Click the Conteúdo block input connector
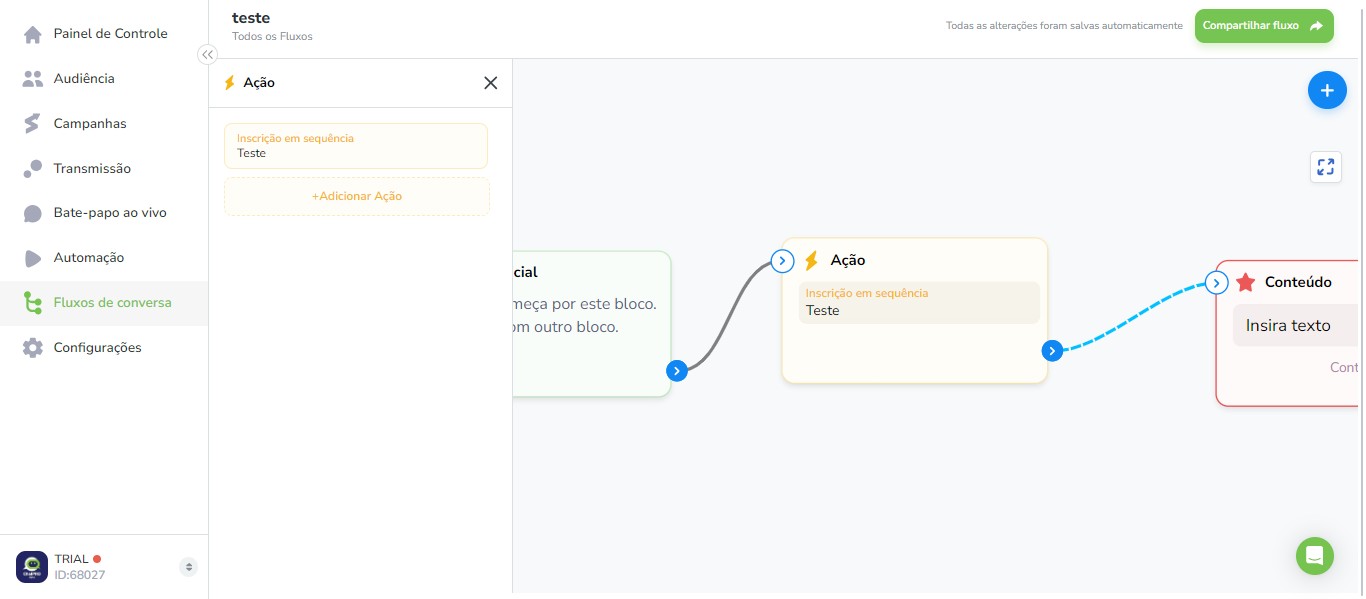 1216,283
